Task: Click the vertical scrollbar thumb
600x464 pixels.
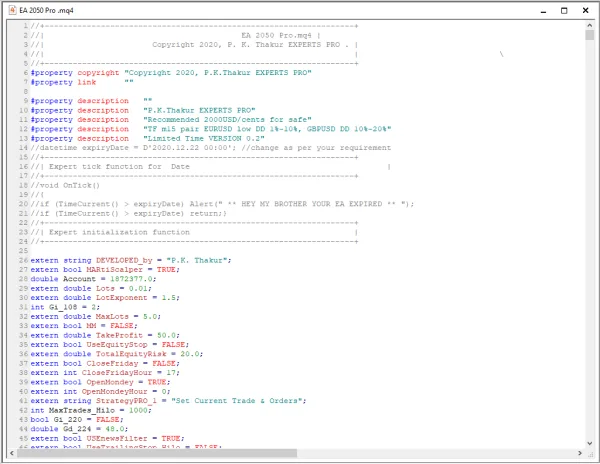Action: [590, 35]
